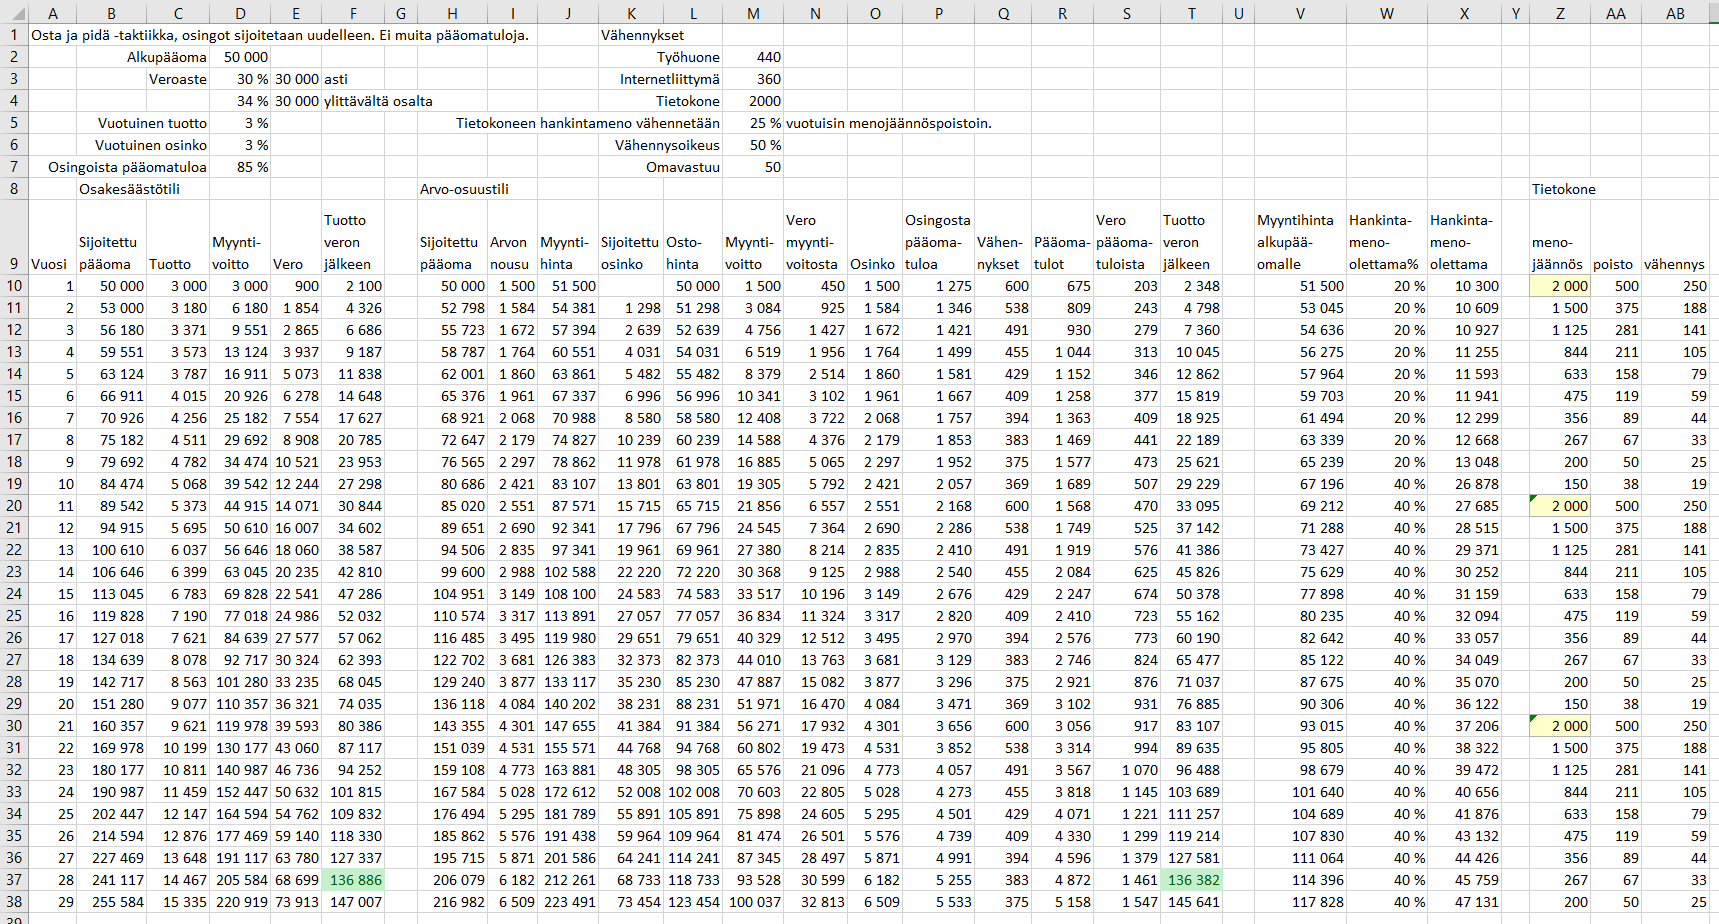Select the Tietokone deduction value 2000

(x=754, y=101)
